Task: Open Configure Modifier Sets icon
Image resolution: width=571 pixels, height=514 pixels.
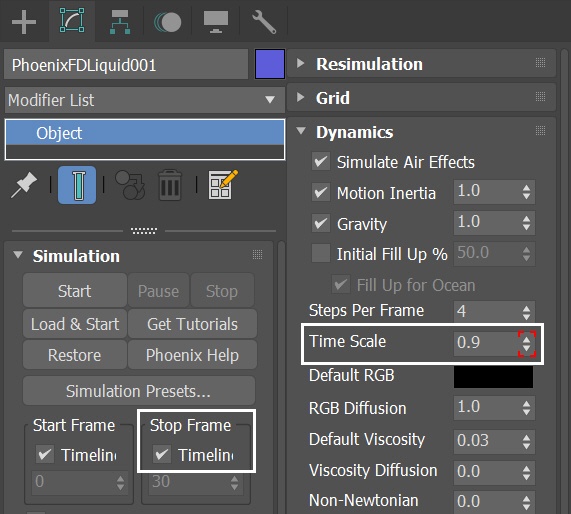Action: pyautogui.click(x=223, y=185)
